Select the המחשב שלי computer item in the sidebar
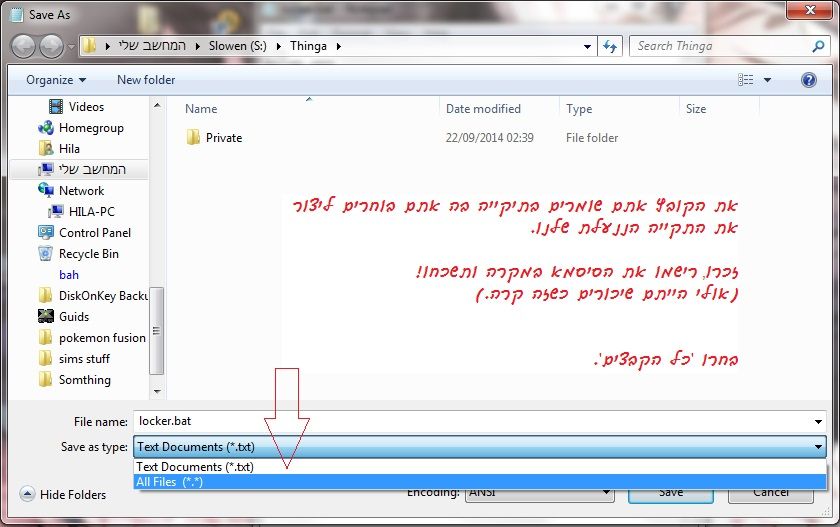 (x=79, y=169)
